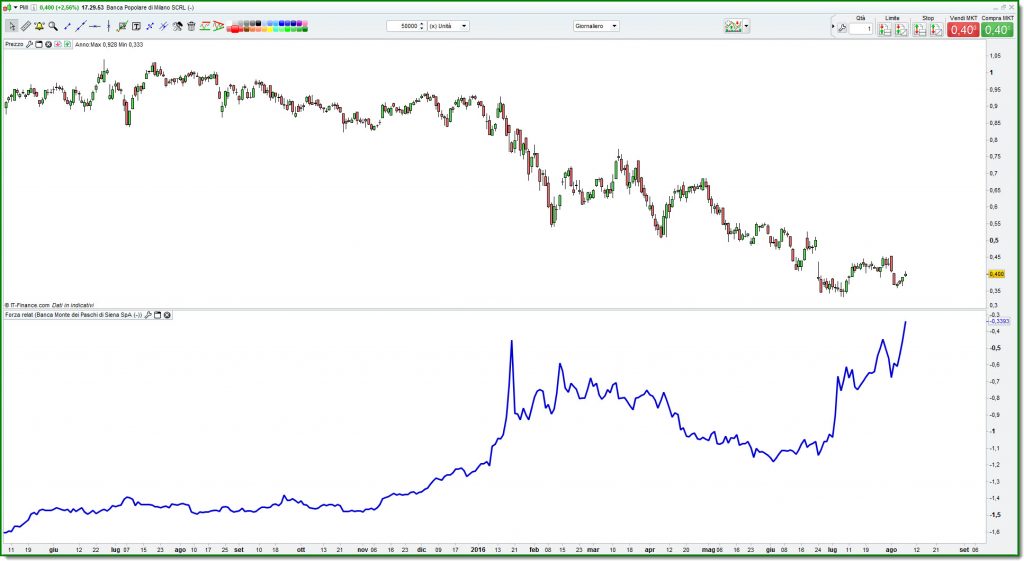Open the Giornaliero timeframe dropdown
Screen dimensions: 1024x561
click(596, 26)
